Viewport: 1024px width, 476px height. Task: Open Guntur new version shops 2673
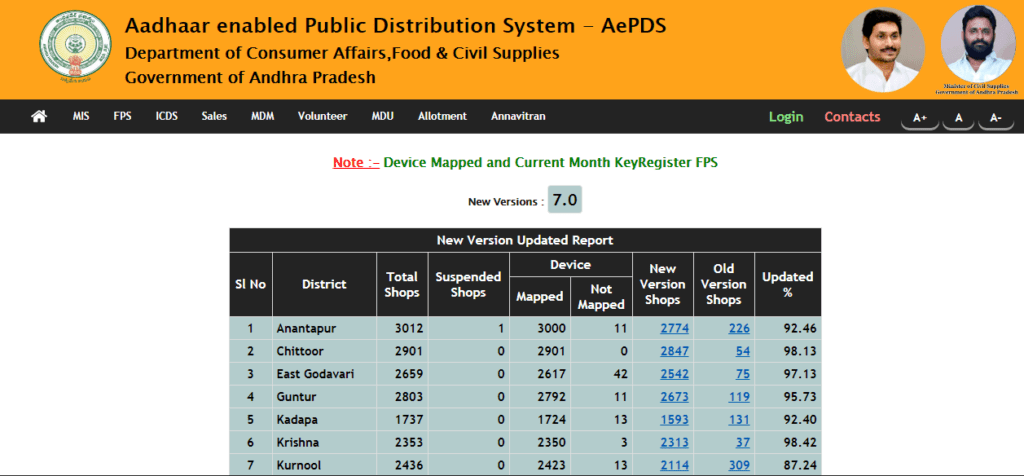(x=674, y=397)
